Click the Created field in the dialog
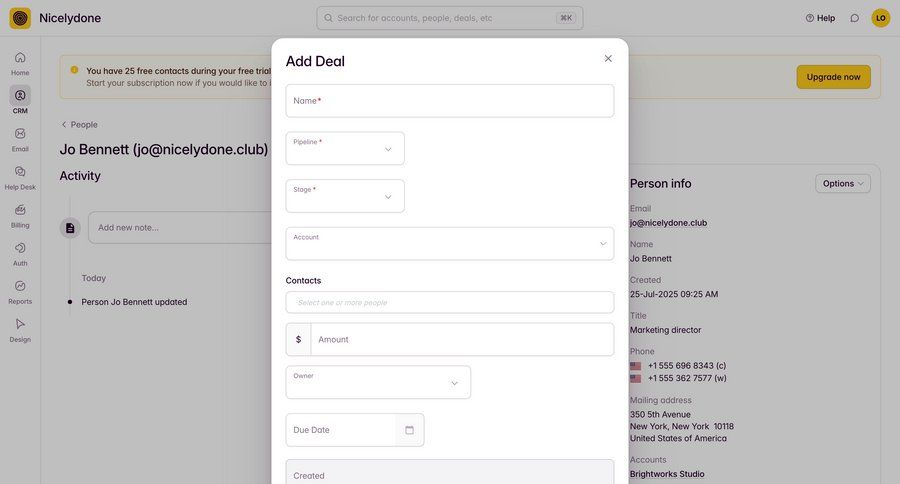 click(450, 472)
